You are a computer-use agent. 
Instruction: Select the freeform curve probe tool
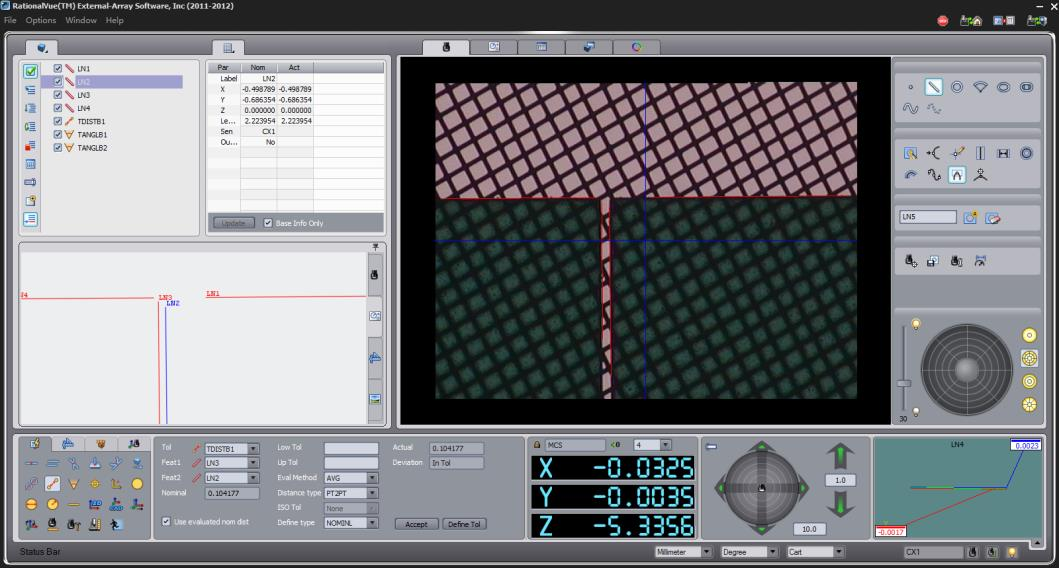[x=933, y=175]
